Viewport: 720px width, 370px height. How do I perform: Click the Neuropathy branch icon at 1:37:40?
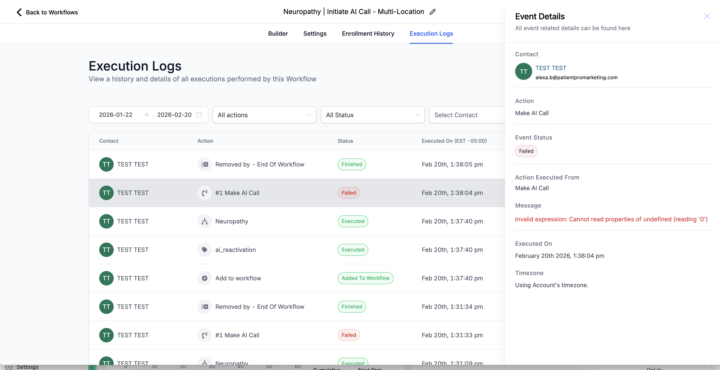tap(205, 221)
